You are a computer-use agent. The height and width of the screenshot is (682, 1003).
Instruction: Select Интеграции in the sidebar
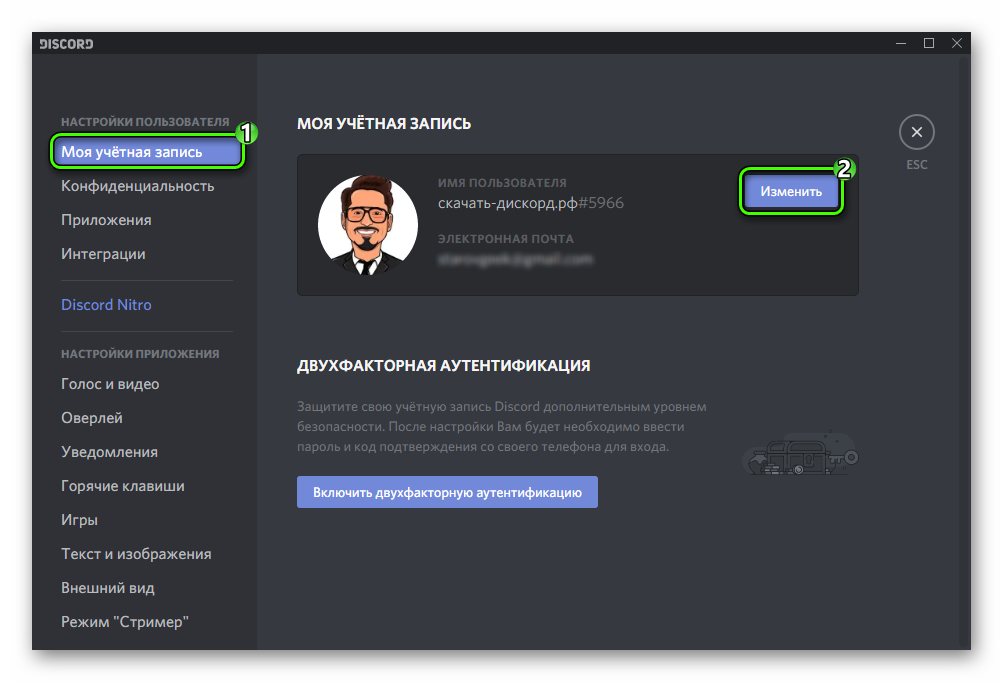click(103, 254)
